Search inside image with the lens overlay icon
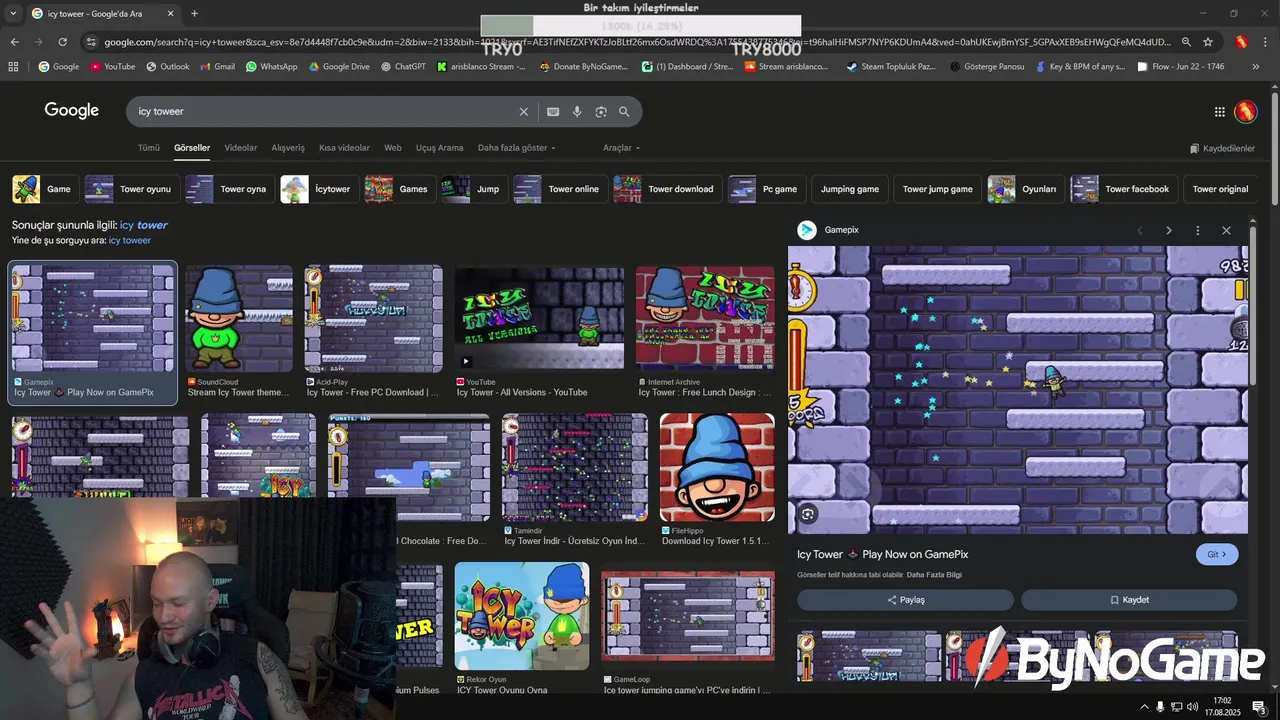Image resolution: width=1280 pixels, height=720 pixels. pyautogui.click(x=808, y=514)
